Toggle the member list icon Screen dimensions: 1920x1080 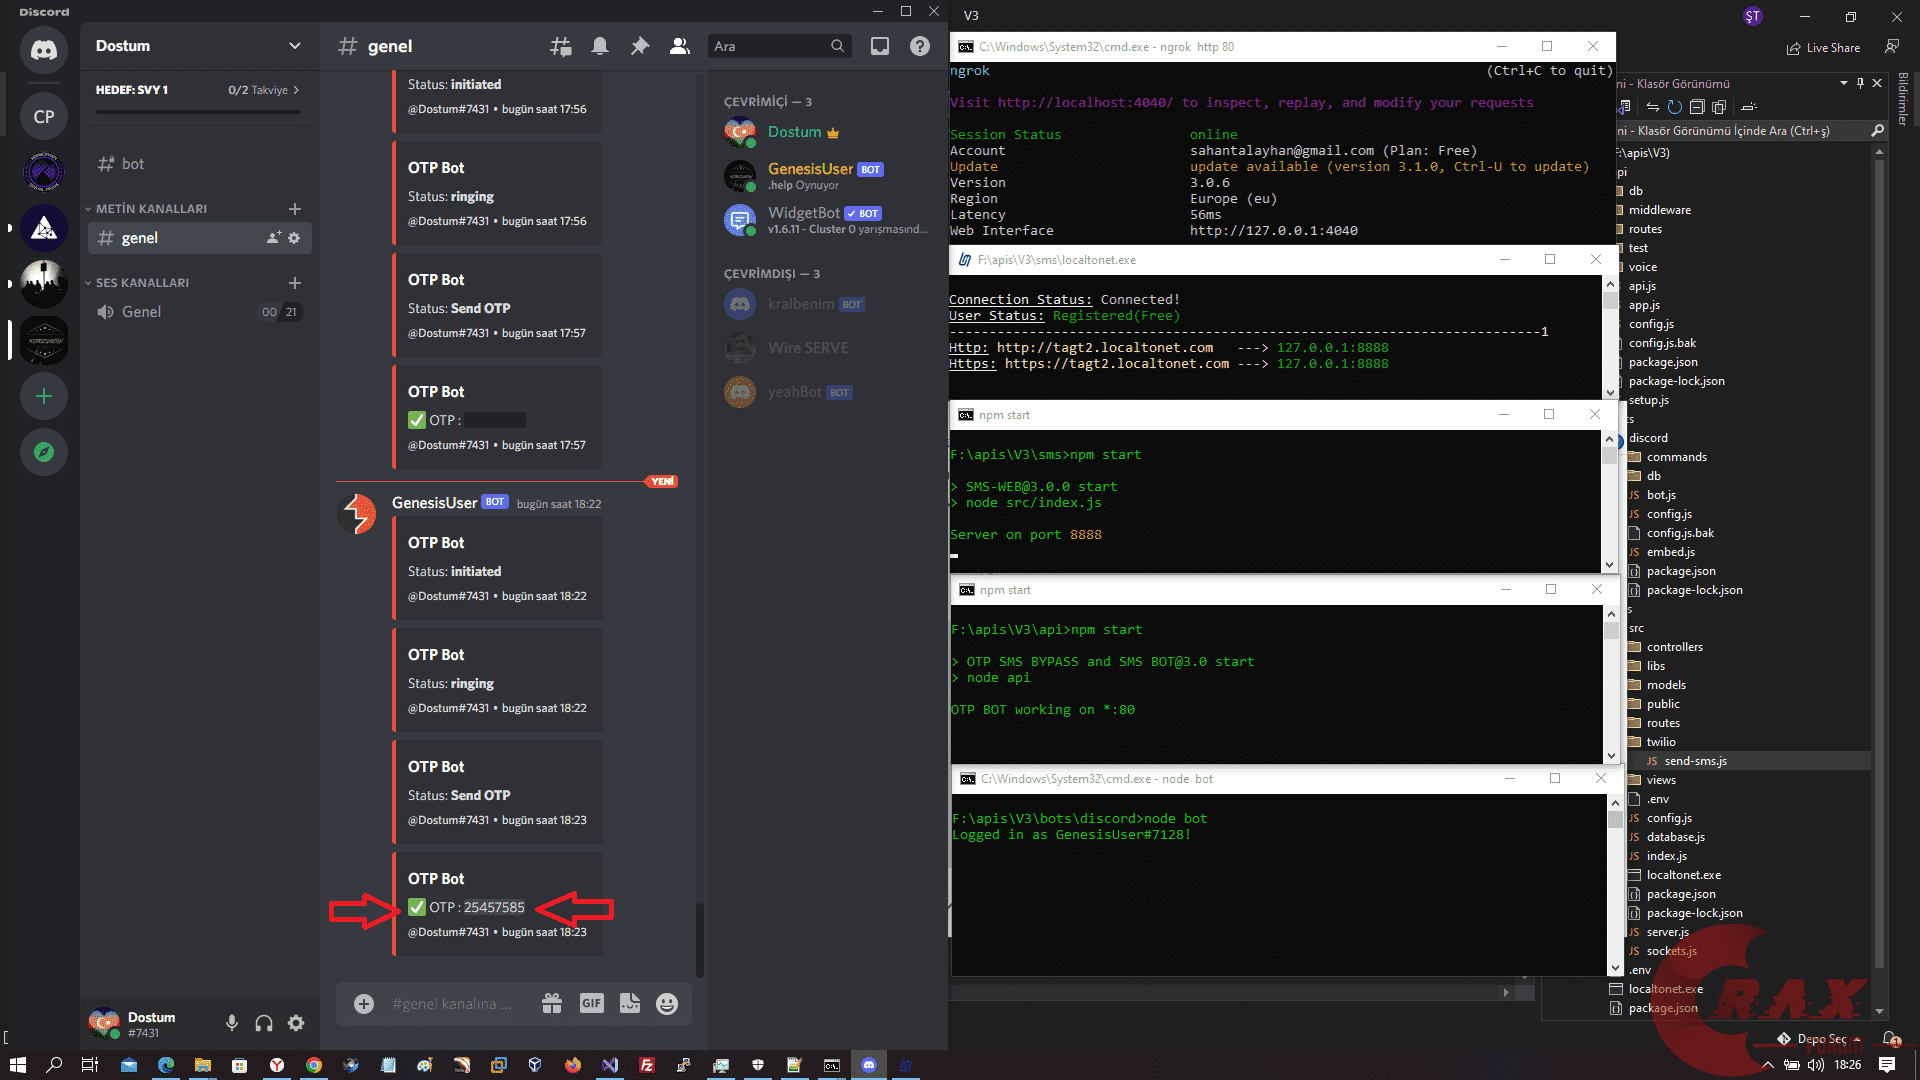(680, 46)
